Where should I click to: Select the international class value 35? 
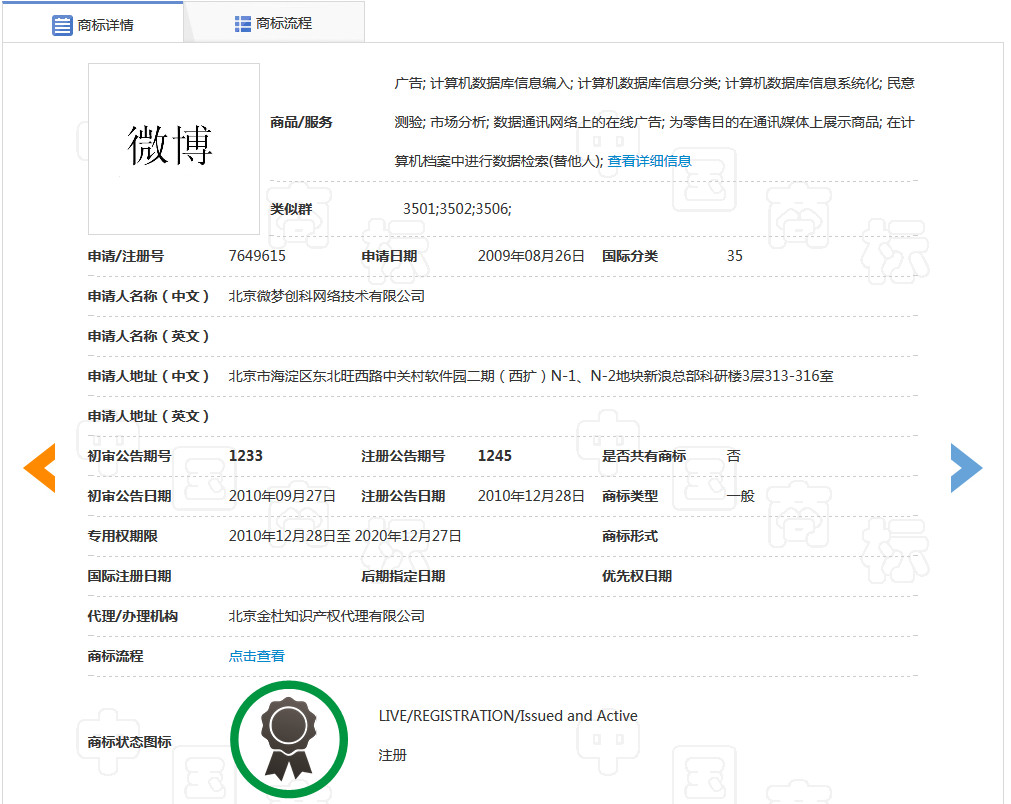[x=735, y=256]
